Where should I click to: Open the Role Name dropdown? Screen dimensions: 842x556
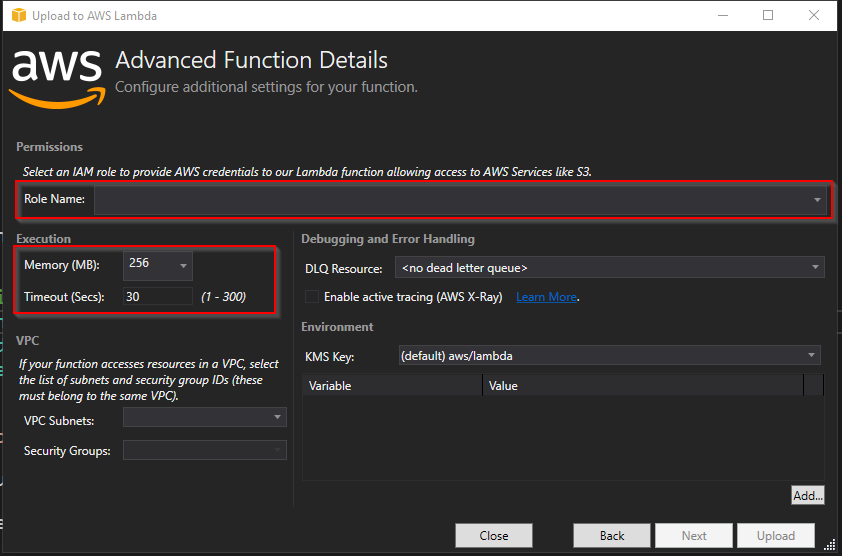tap(460, 200)
